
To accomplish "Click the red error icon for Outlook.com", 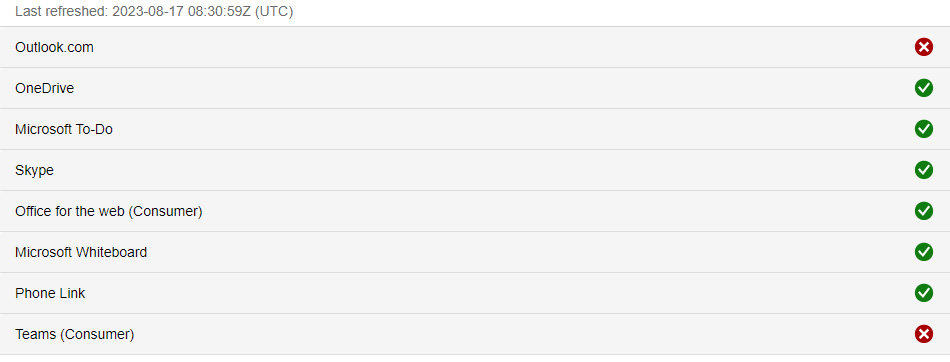I will (x=923, y=47).
